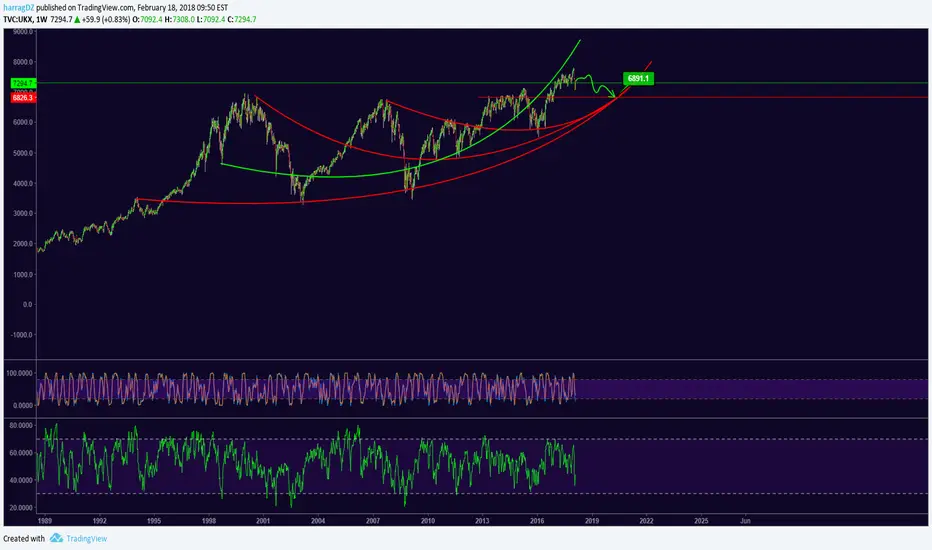Select the +59.9 (+0.83%) change value
Screen dimensions: 932x550
tap(106, 20)
